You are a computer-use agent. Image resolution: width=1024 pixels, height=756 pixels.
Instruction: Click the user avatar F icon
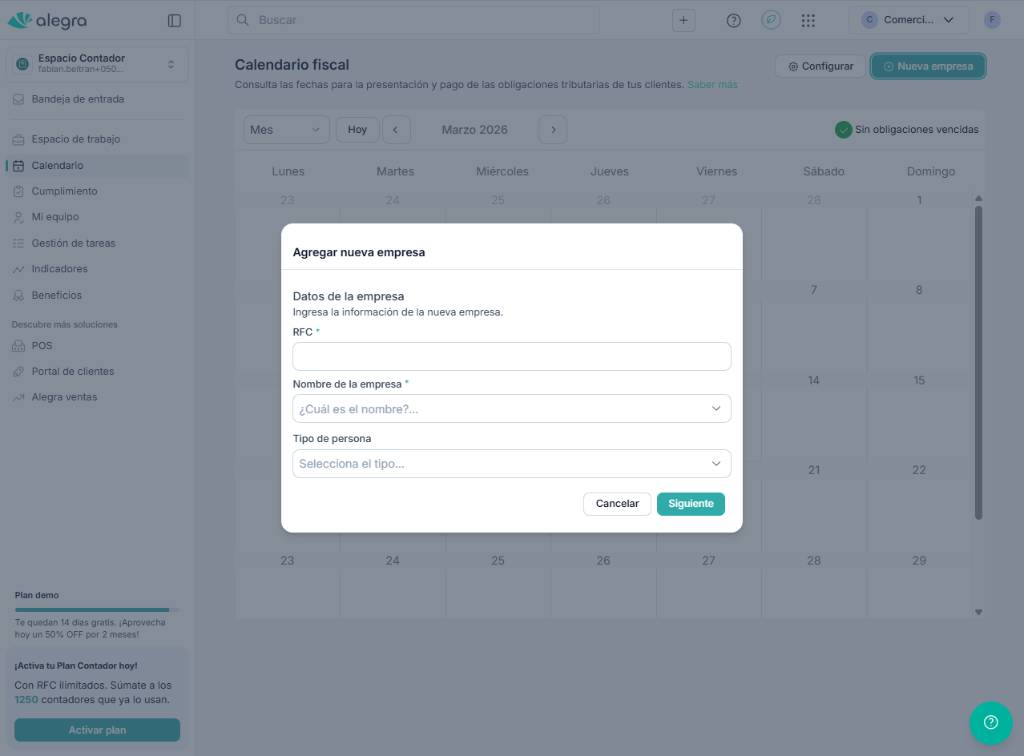[991, 20]
